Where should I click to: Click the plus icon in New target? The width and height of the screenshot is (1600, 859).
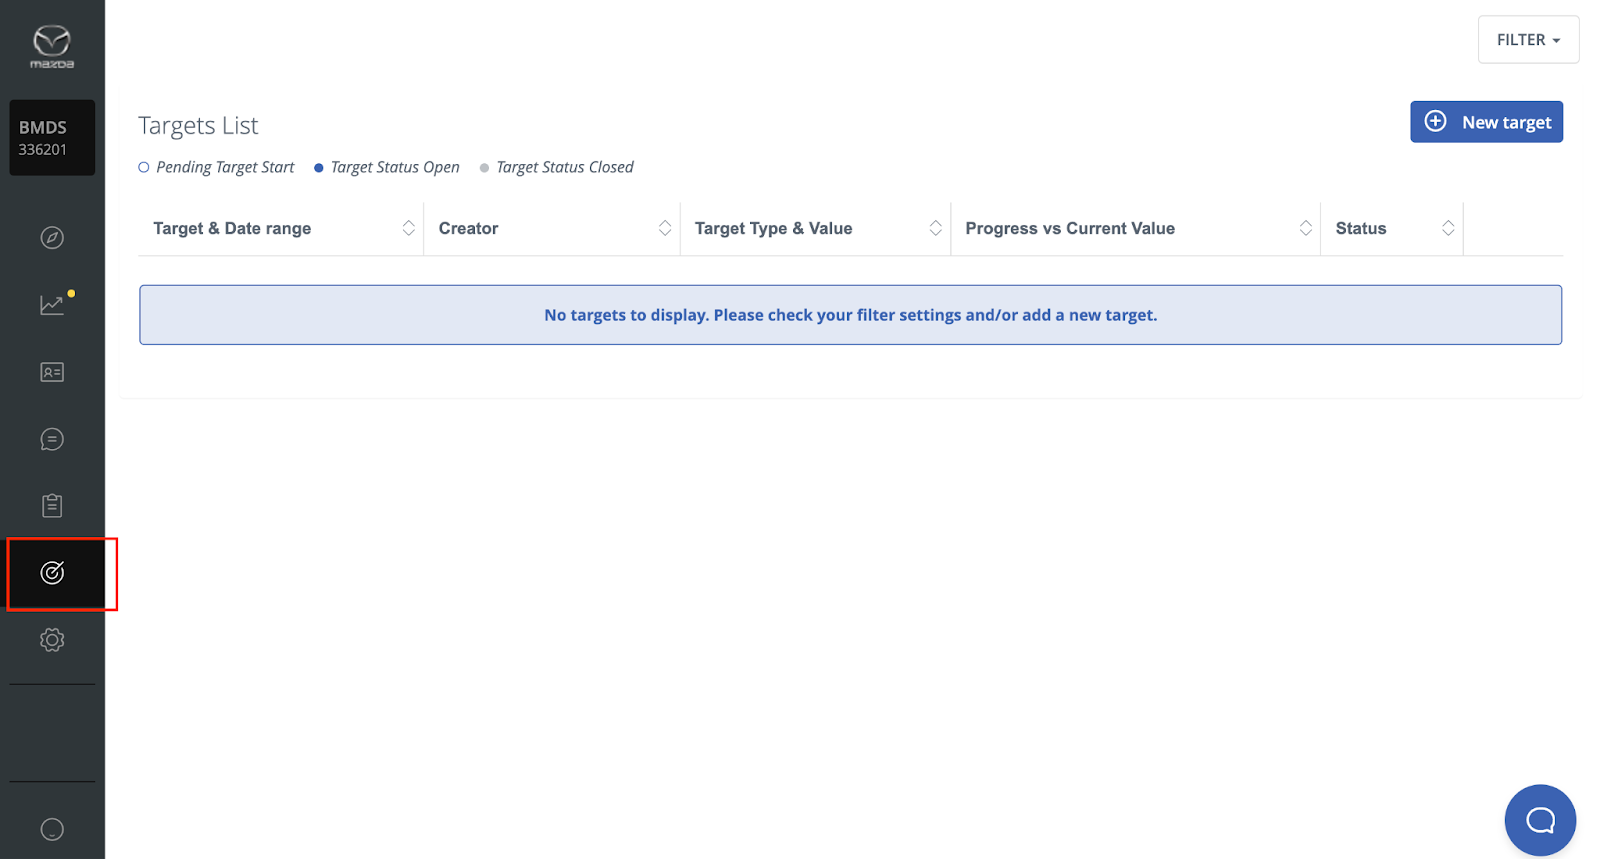point(1435,121)
